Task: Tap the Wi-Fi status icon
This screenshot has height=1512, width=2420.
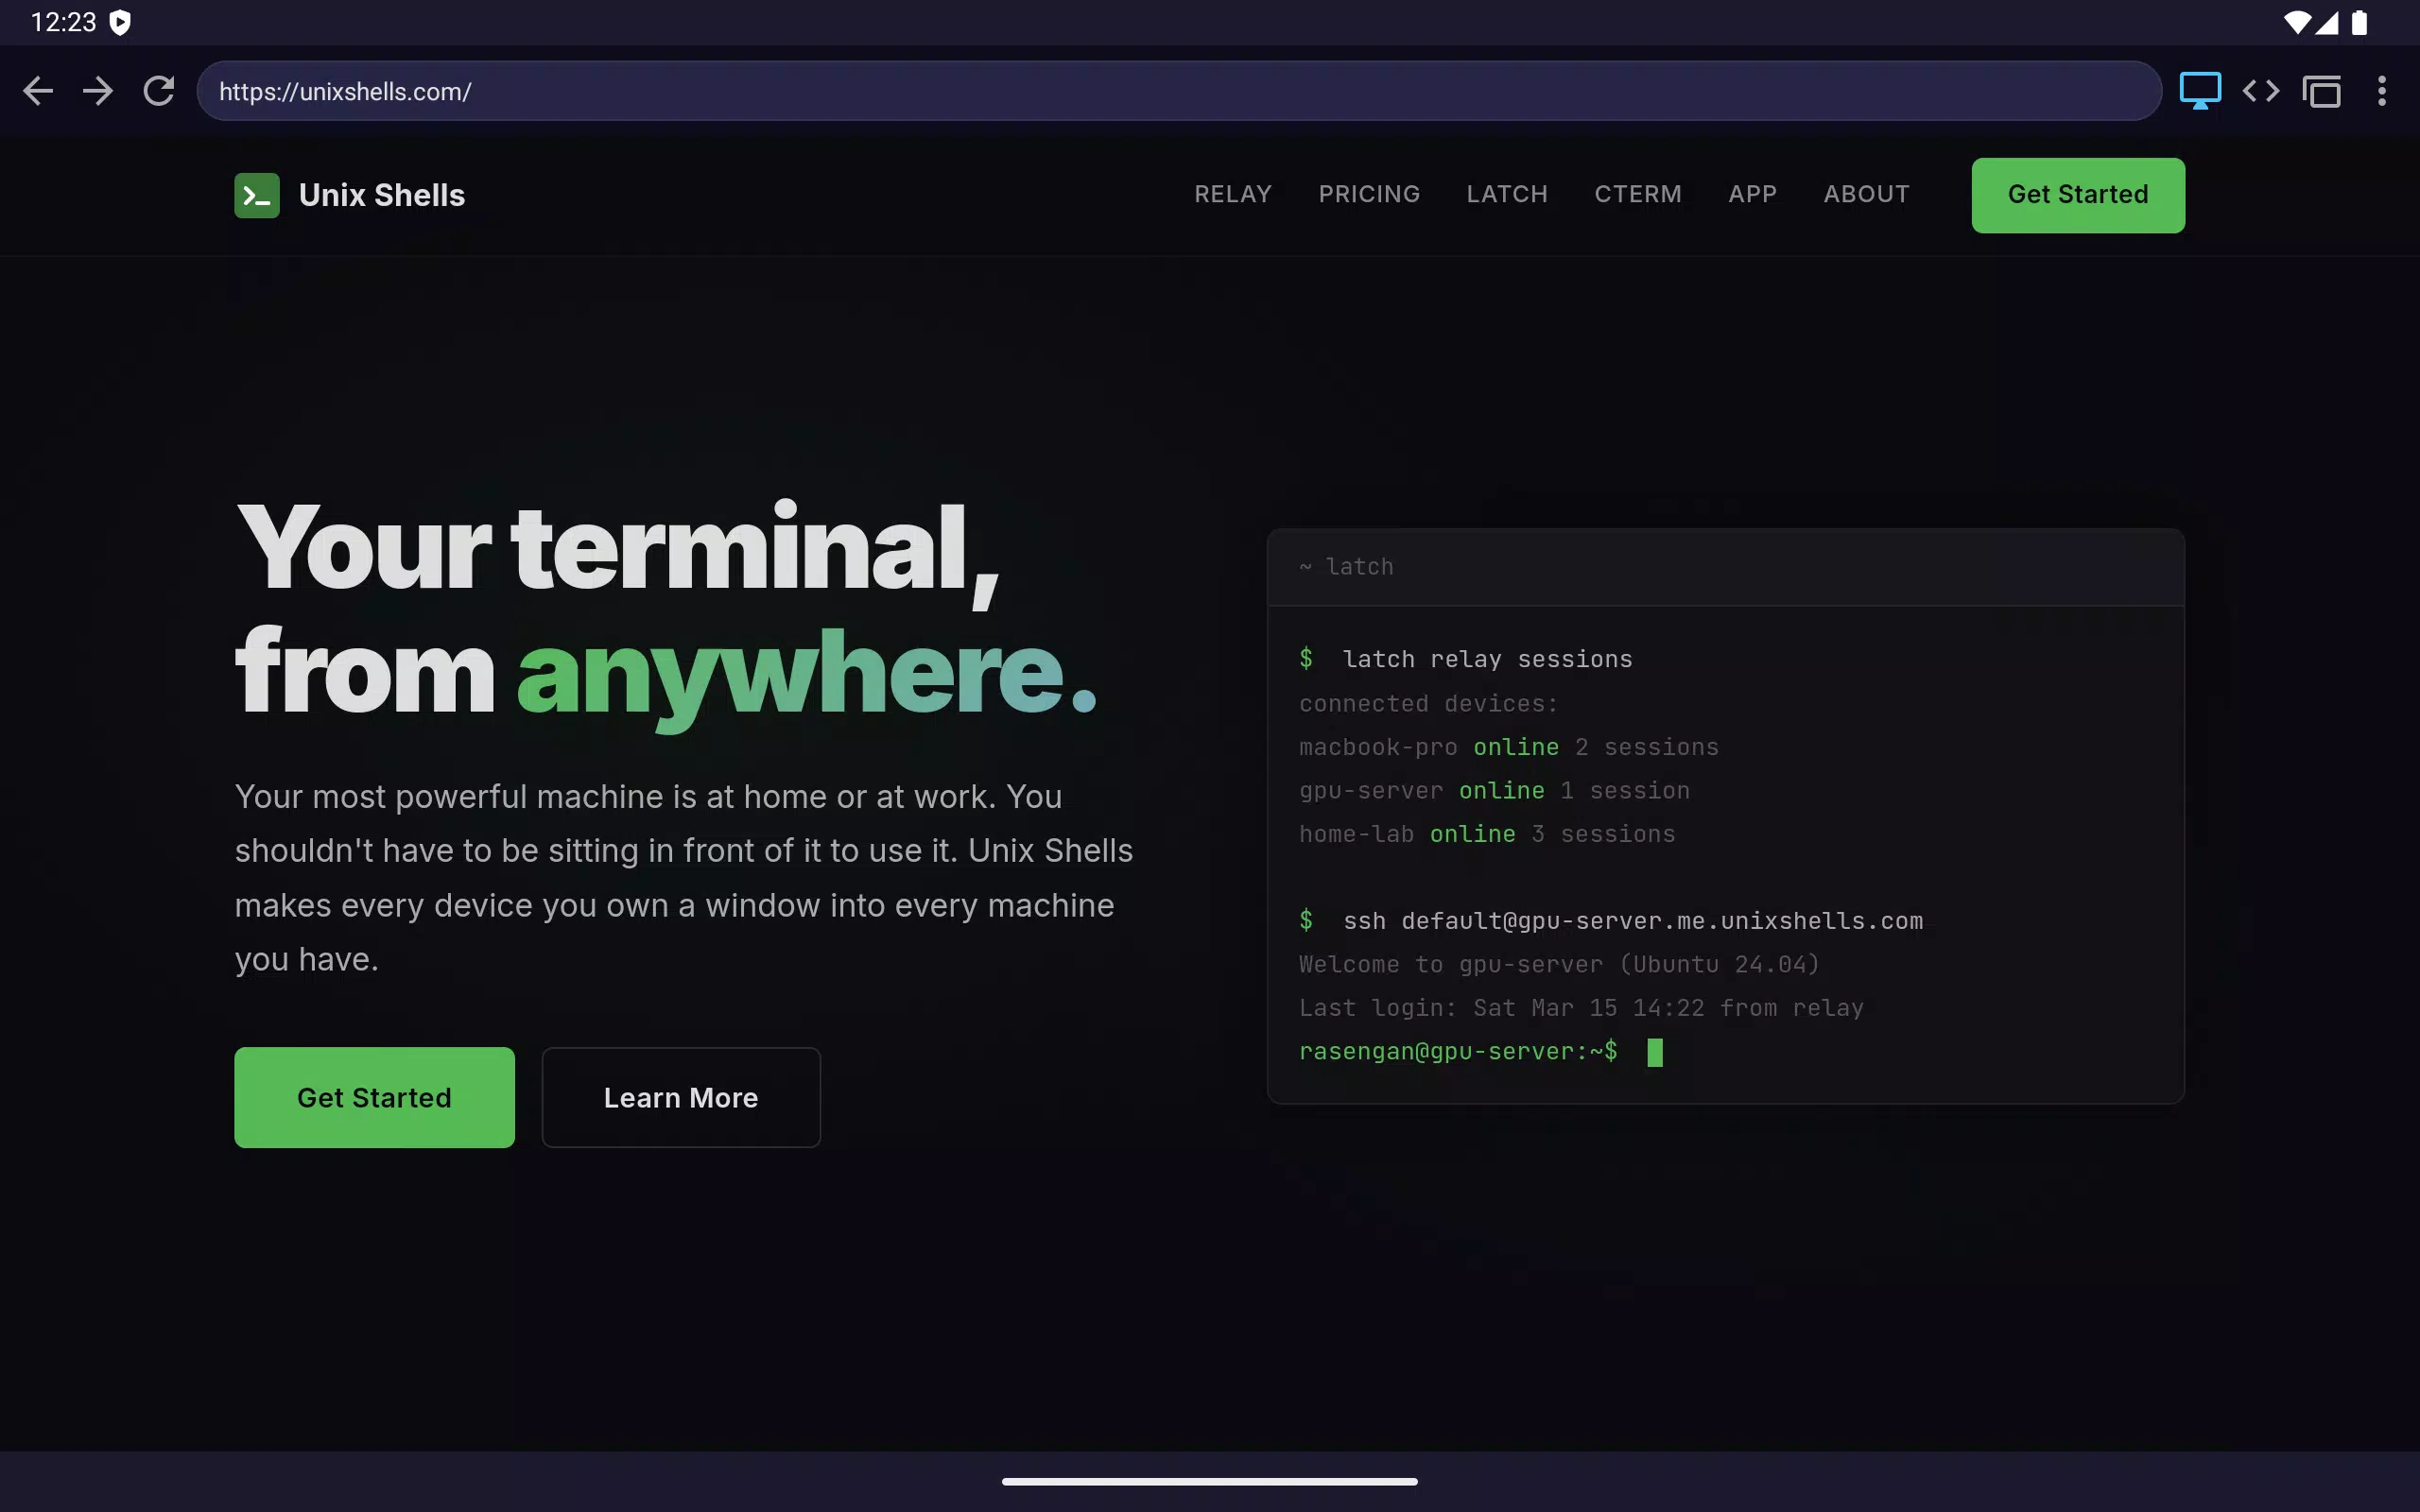Action: point(2298,22)
